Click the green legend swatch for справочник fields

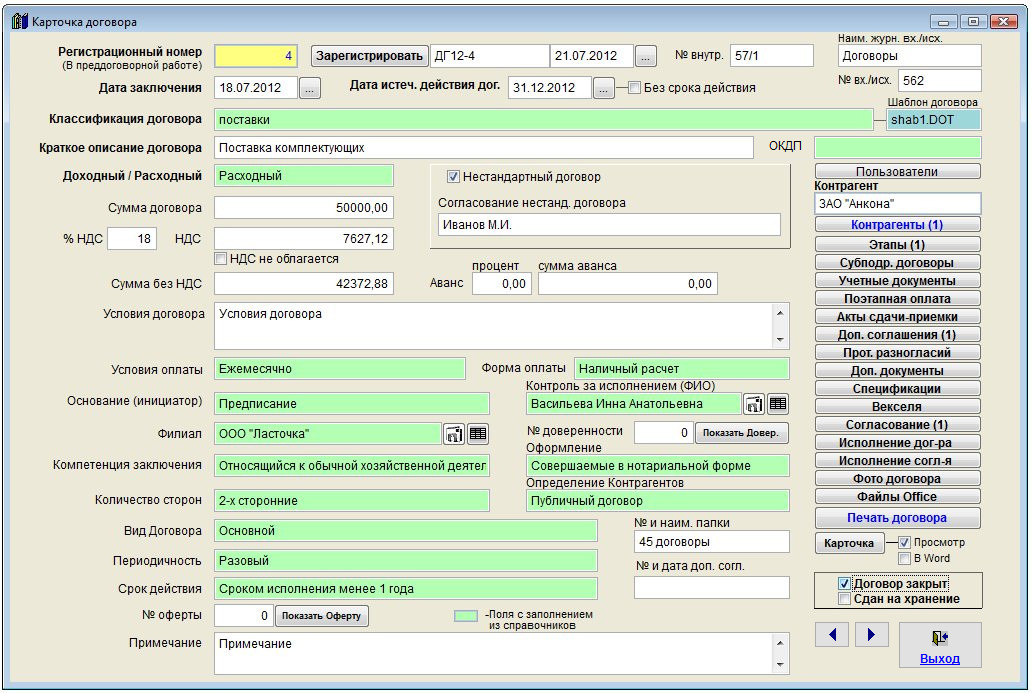click(466, 617)
